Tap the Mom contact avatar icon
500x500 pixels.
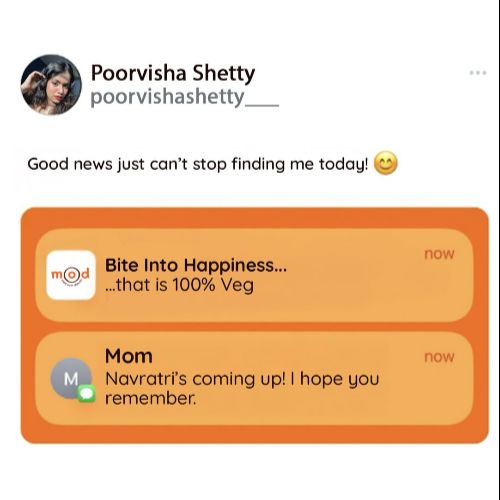click(x=71, y=378)
